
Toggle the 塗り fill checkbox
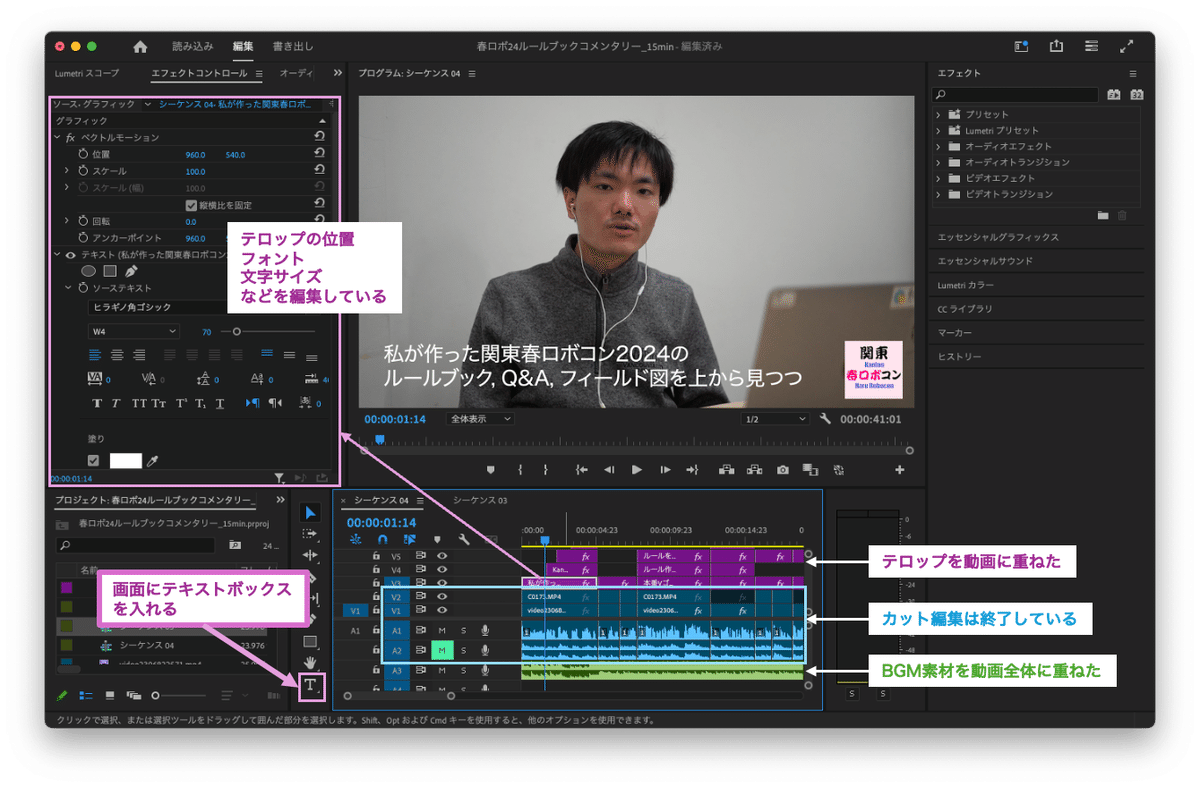94,461
